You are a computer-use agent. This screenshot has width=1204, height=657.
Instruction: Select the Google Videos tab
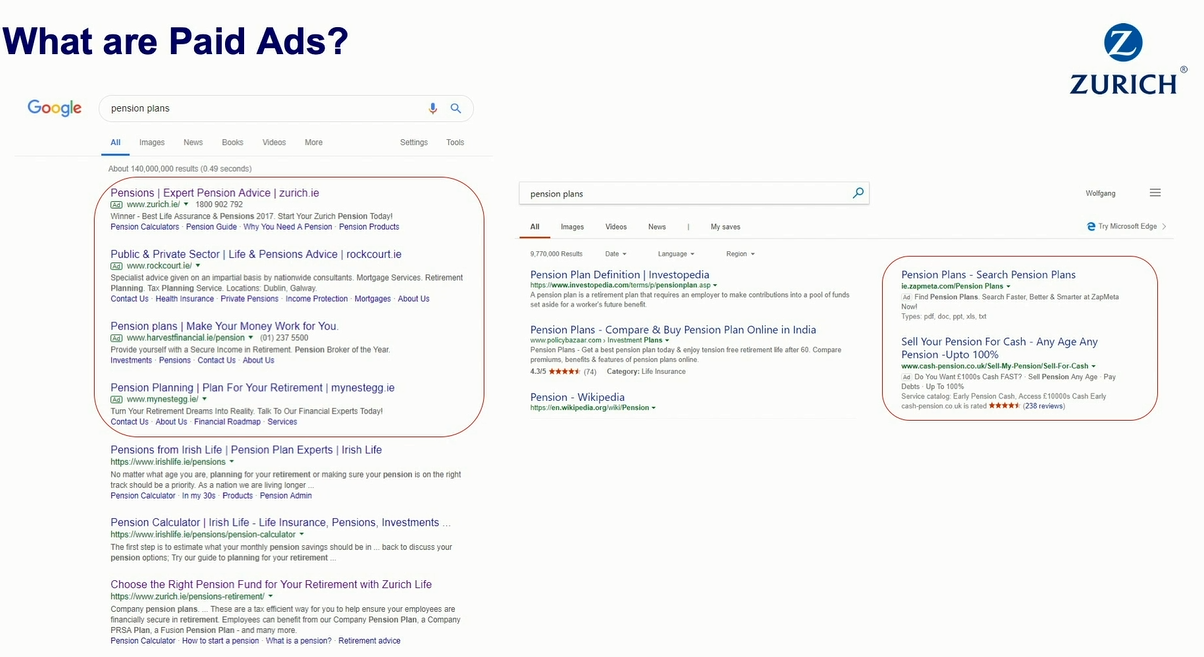[274, 143]
